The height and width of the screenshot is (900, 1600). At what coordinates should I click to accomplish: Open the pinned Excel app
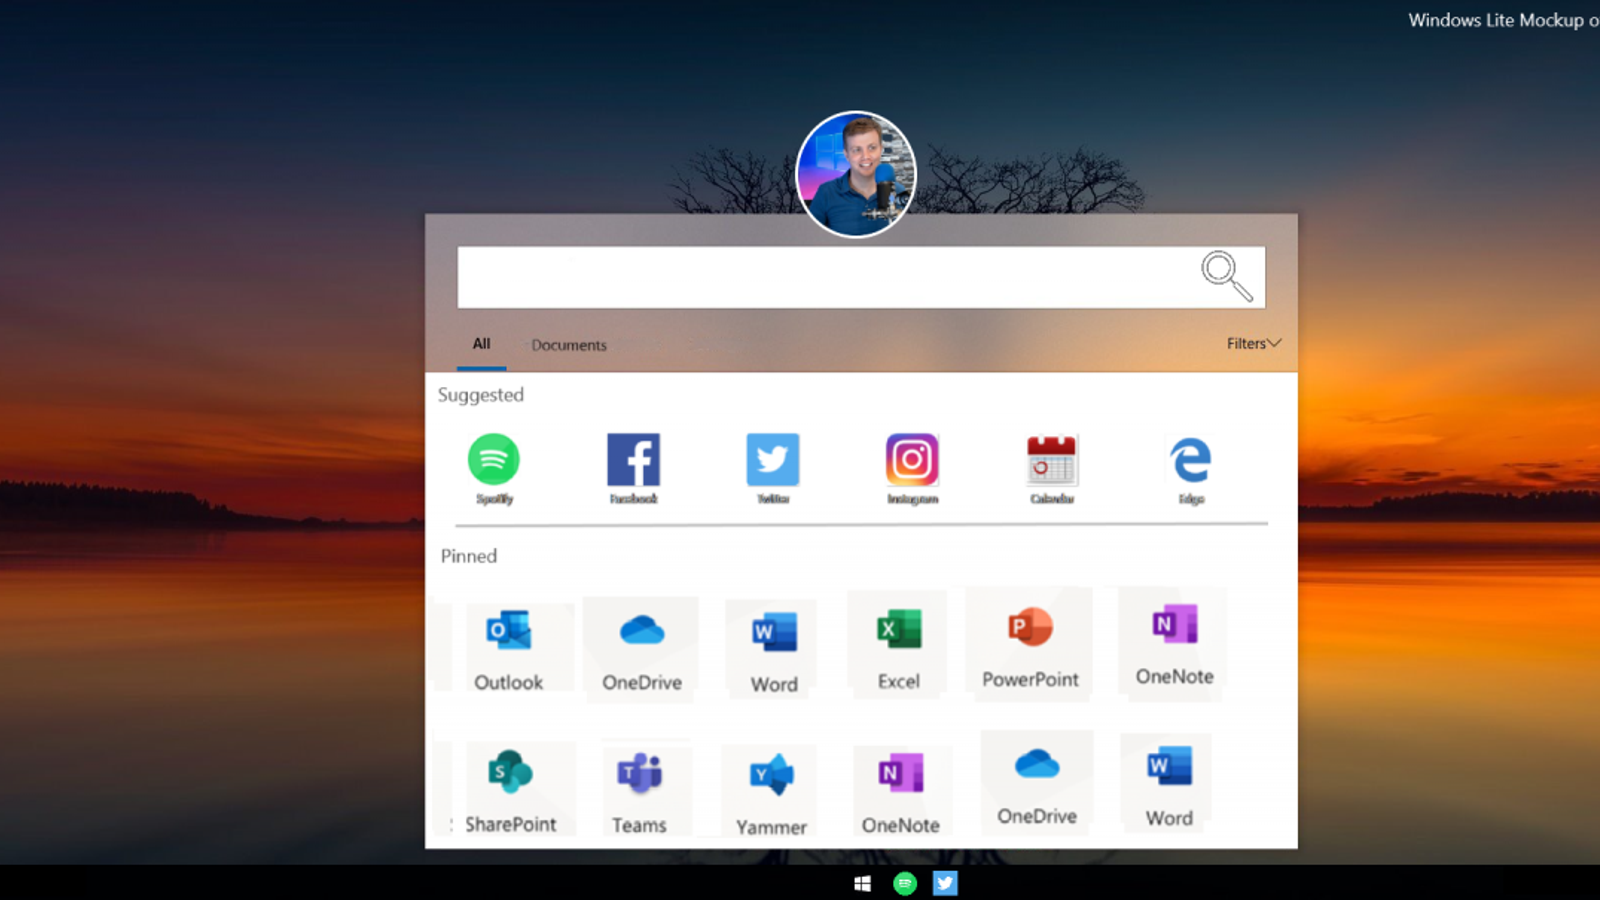899,647
